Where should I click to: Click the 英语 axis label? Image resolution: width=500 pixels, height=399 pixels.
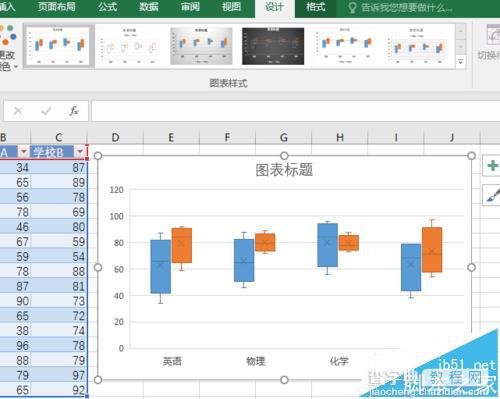(172, 361)
